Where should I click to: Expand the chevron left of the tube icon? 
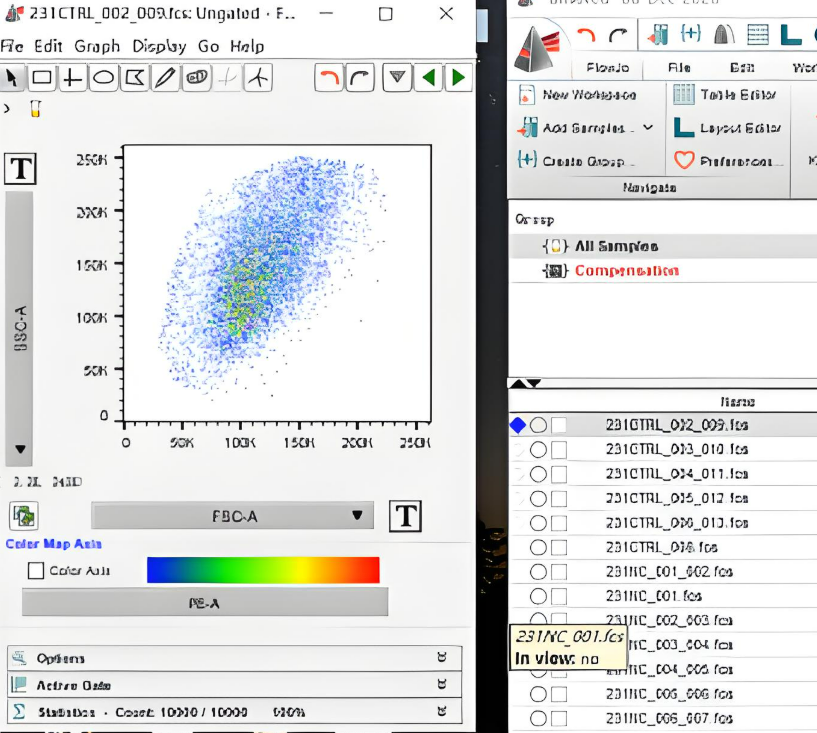coord(6,108)
